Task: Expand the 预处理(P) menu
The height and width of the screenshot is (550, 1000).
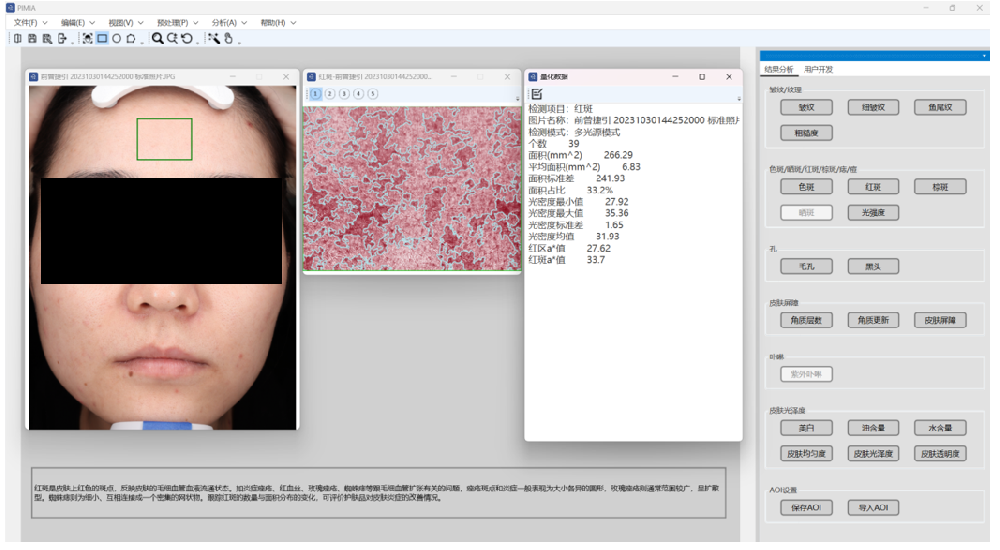Action: (x=178, y=22)
